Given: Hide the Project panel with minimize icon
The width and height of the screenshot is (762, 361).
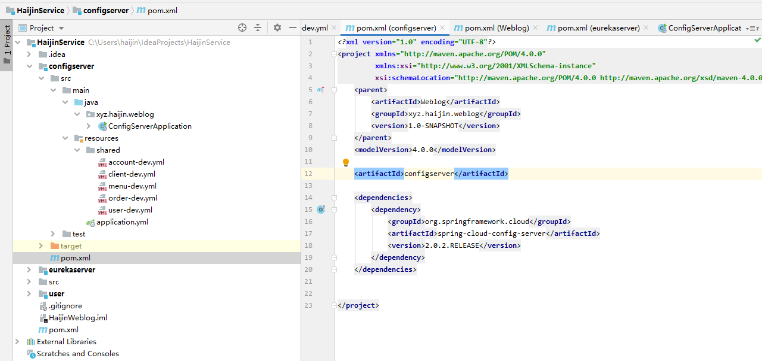Looking at the screenshot, I should [x=293, y=28].
